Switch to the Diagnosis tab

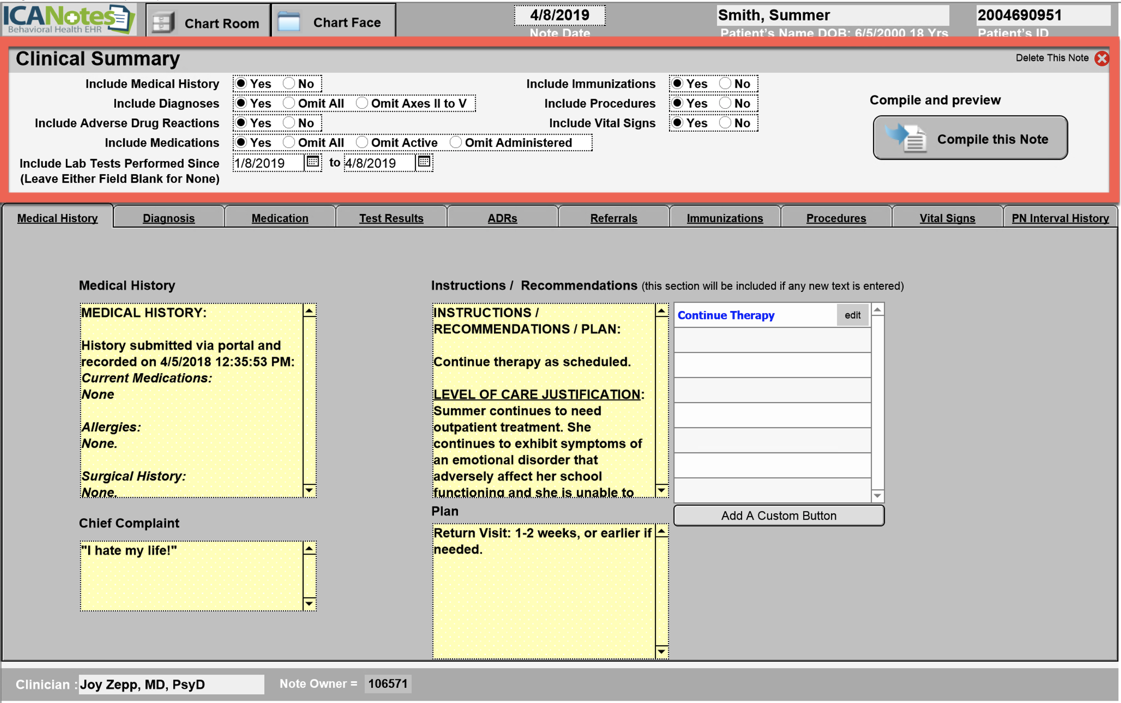click(x=168, y=218)
